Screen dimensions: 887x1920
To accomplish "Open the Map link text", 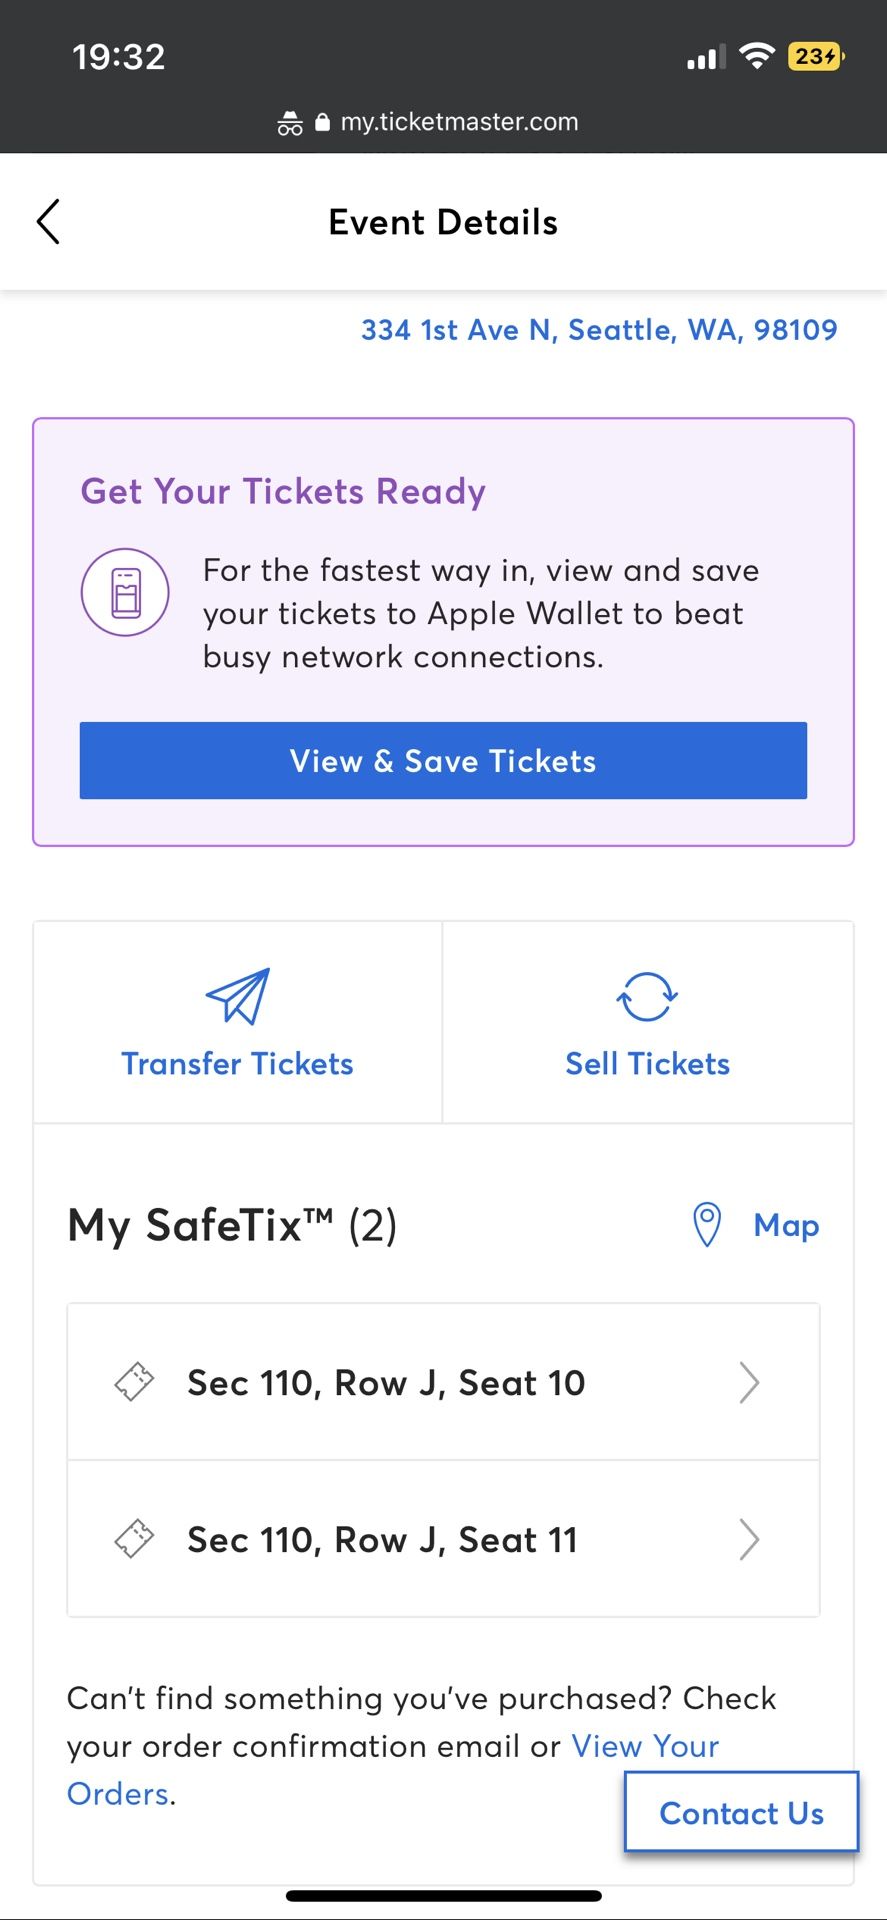I will [x=786, y=1226].
